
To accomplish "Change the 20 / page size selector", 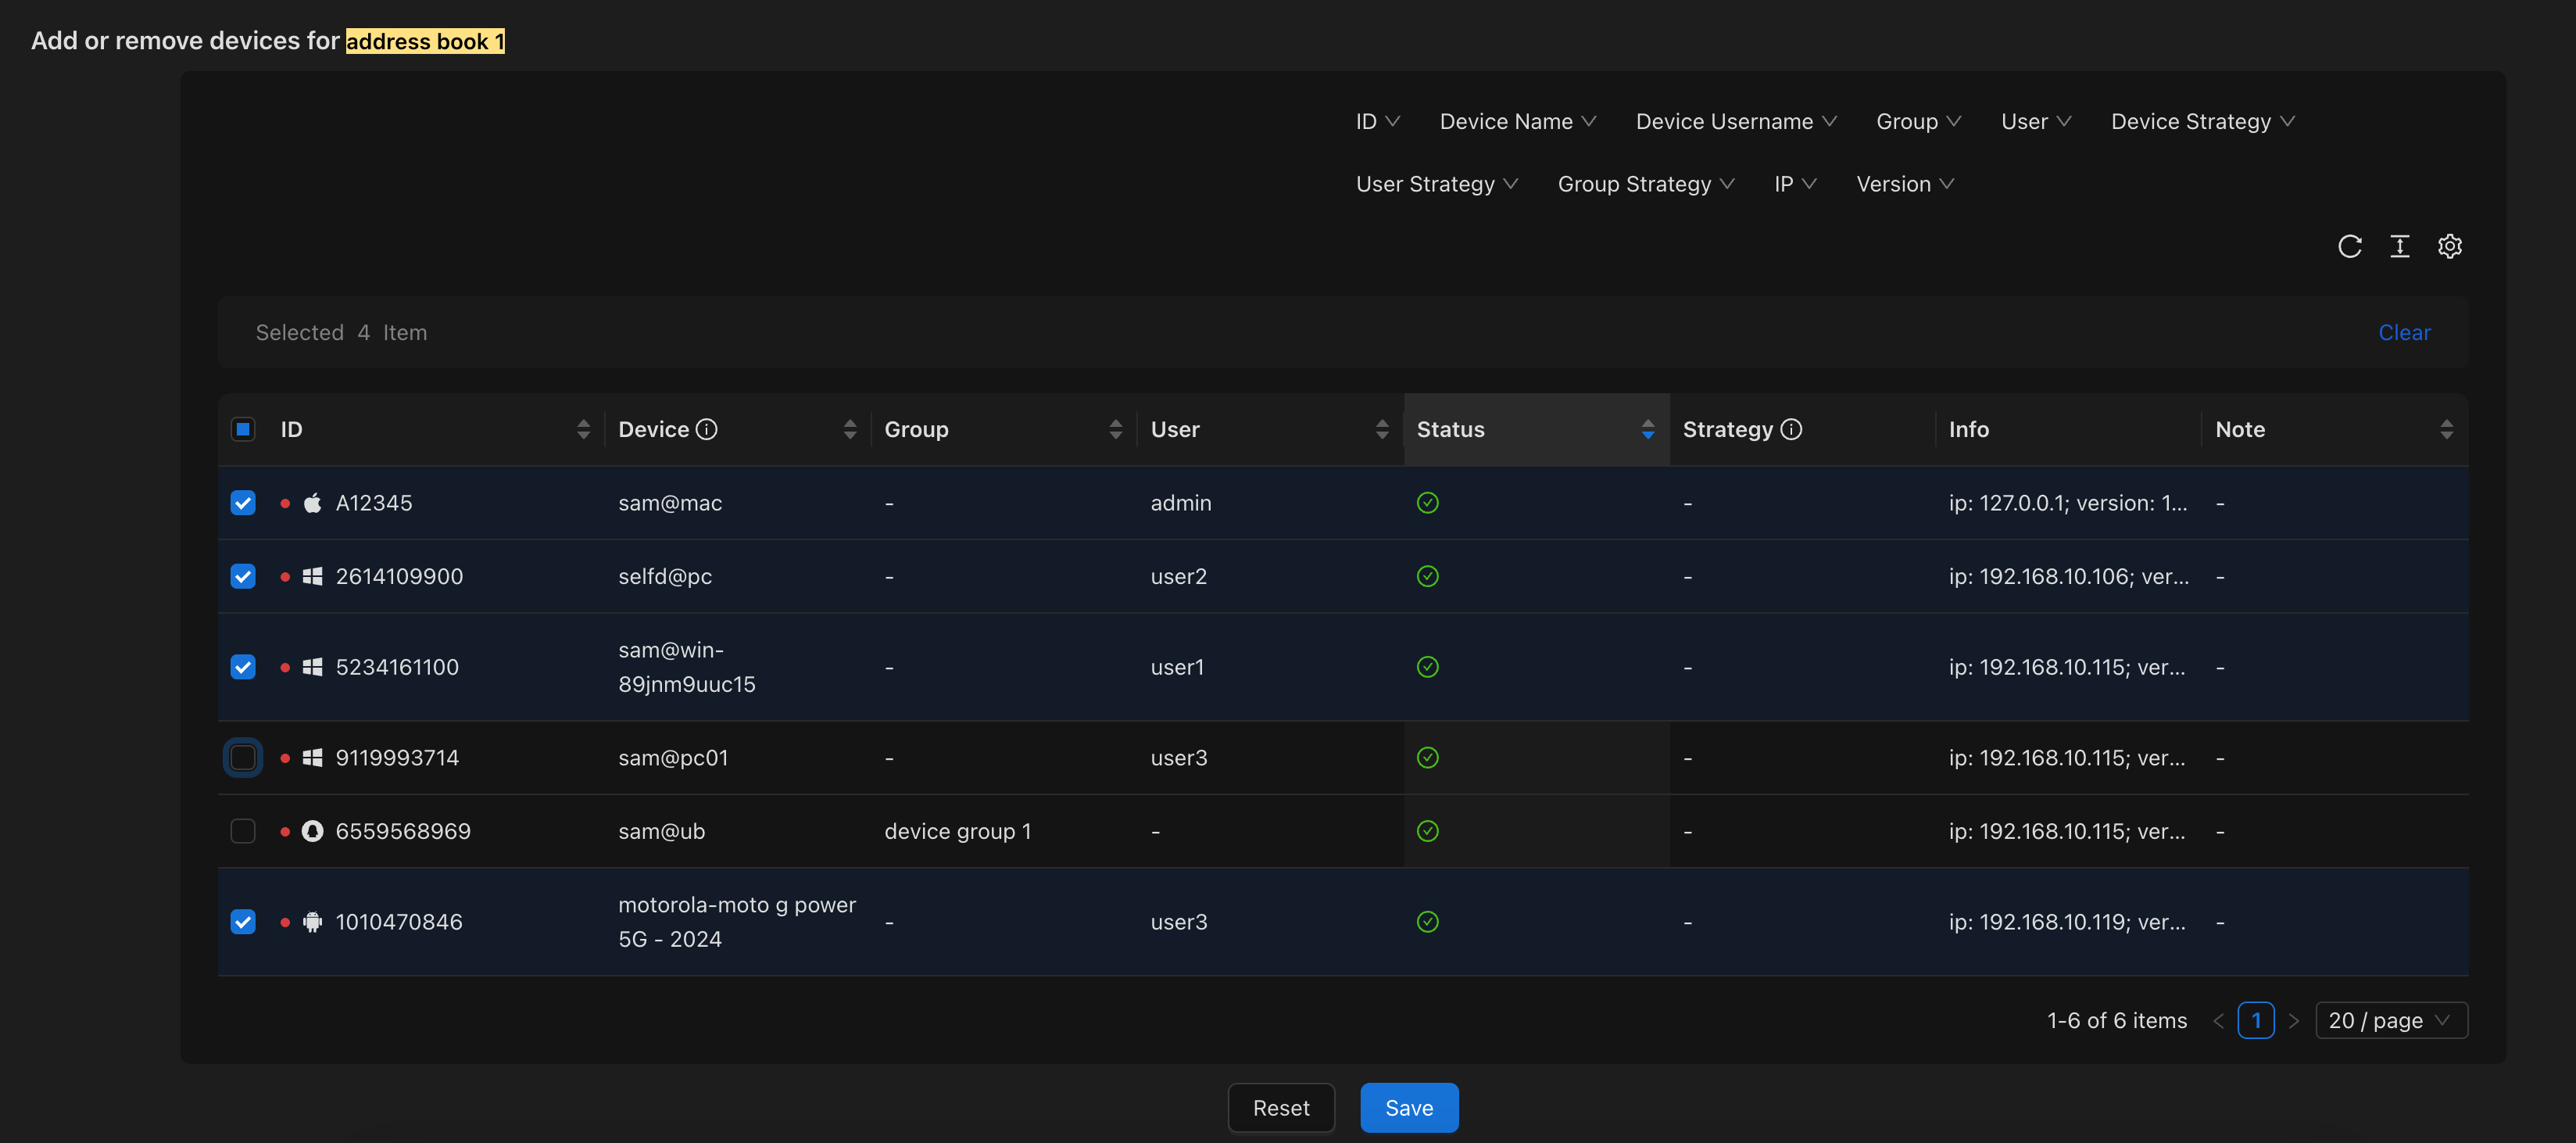I will click(x=2391, y=1020).
